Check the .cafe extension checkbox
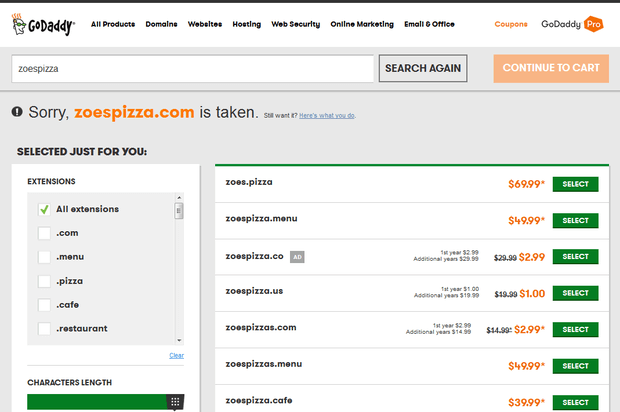Viewport: 620px width, 412px height. click(44, 305)
